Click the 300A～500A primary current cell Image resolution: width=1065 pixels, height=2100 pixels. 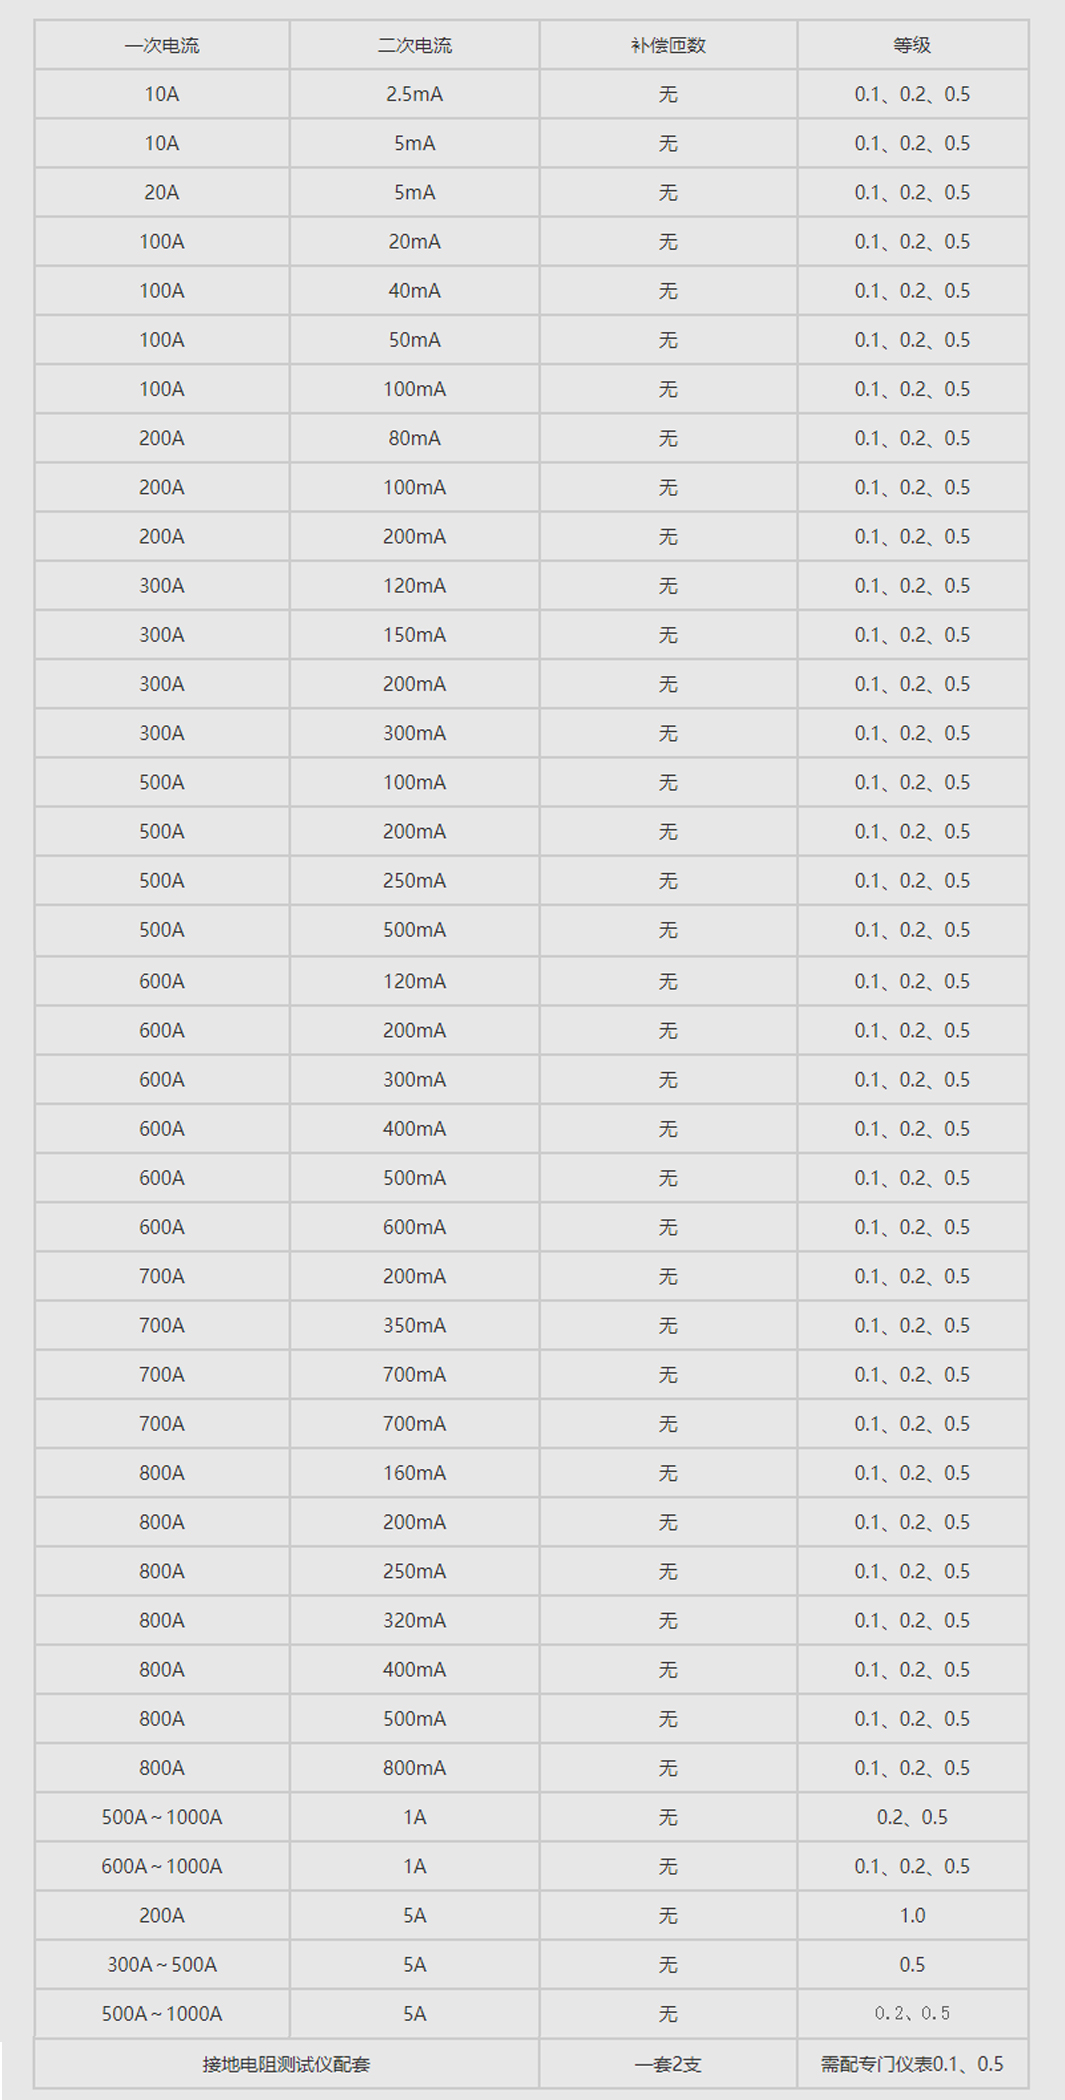coord(162,1964)
